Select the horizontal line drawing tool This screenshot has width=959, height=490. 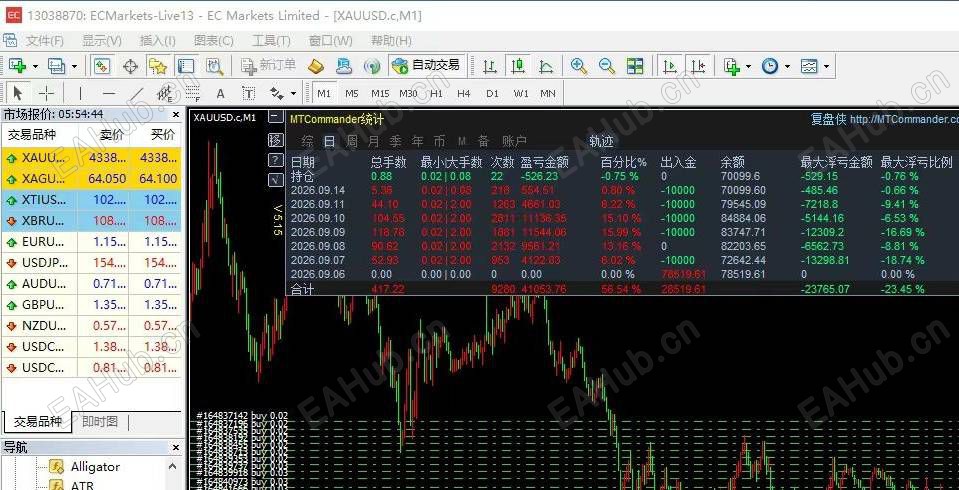(x=109, y=94)
